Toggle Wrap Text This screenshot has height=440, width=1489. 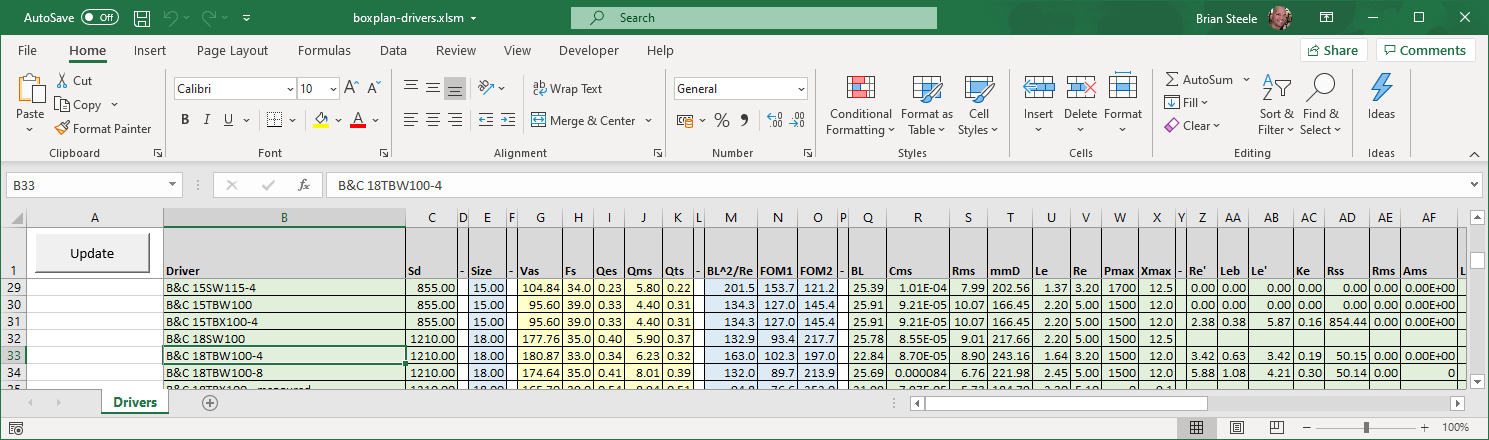(x=567, y=89)
